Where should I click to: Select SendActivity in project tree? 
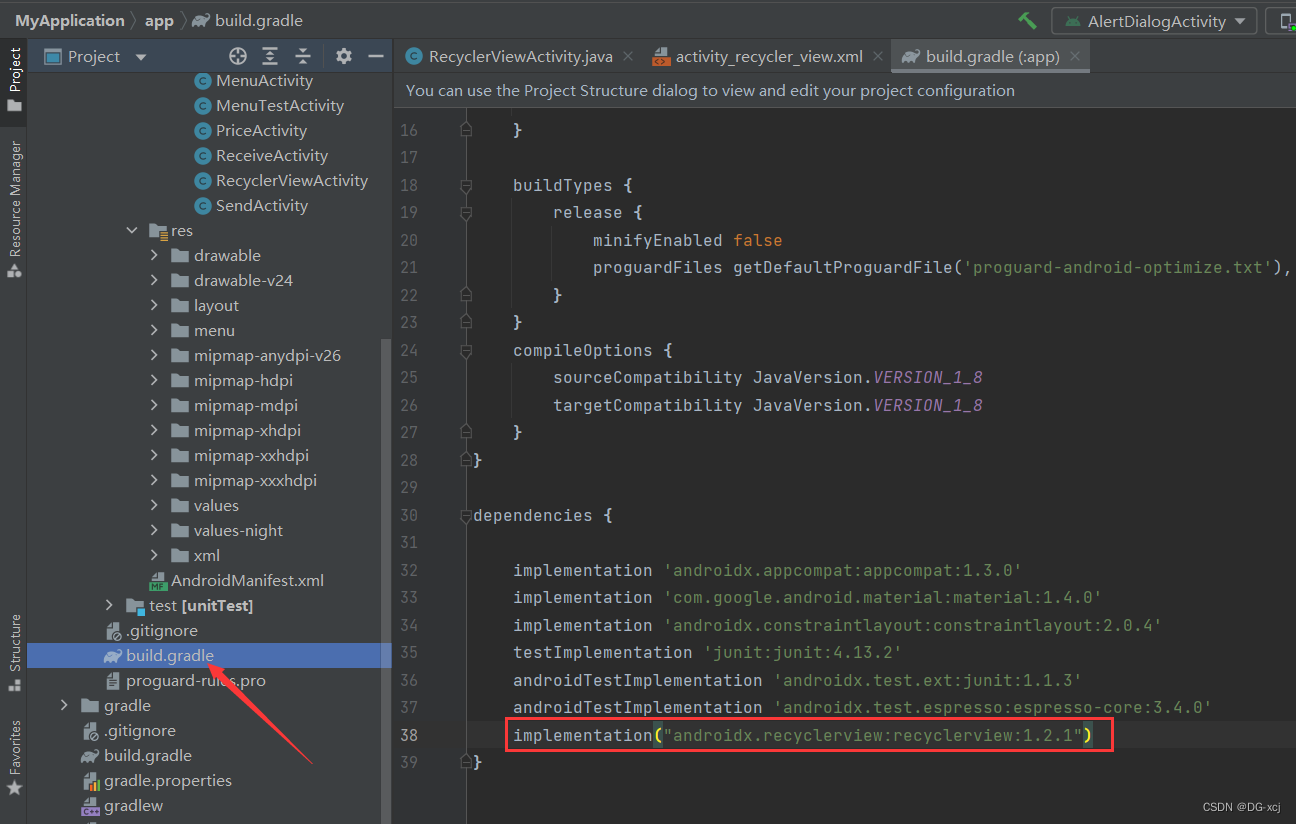click(250, 206)
